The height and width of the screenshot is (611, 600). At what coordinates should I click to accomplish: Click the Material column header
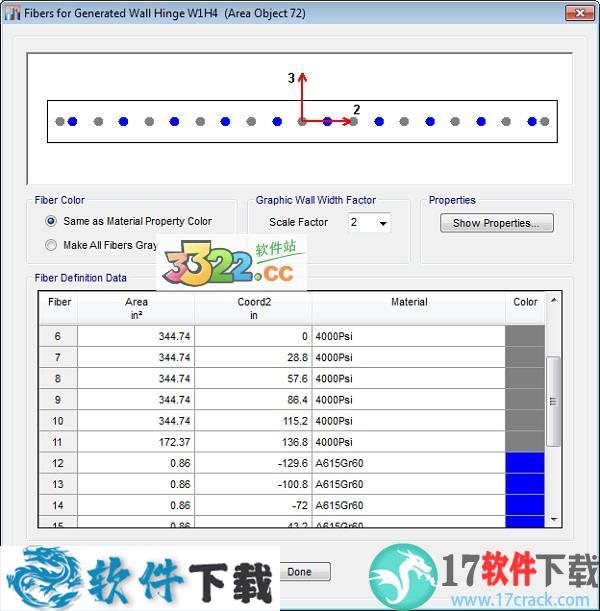point(409,308)
